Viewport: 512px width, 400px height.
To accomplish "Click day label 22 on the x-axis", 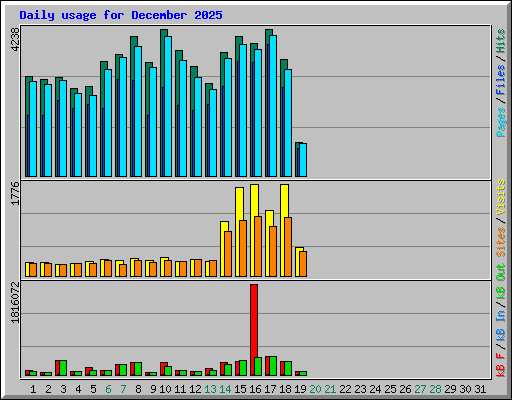I will (x=345, y=389).
